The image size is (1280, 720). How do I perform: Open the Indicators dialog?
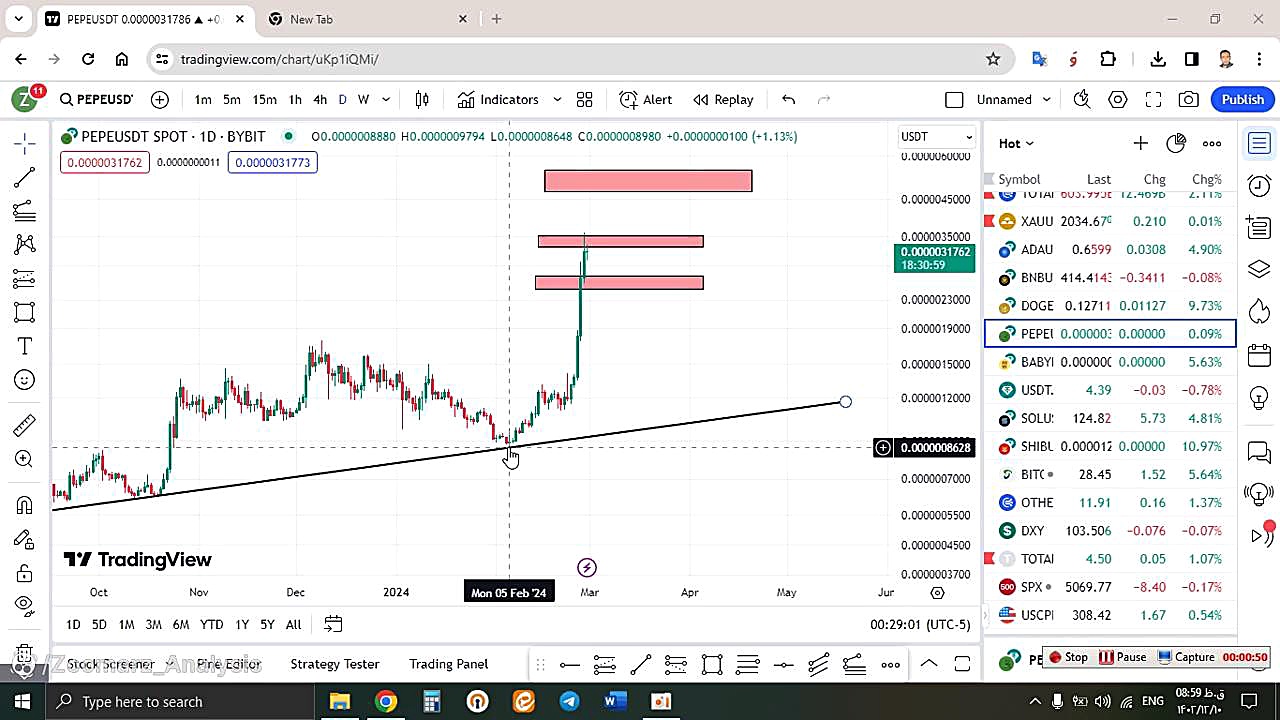[x=498, y=99]
